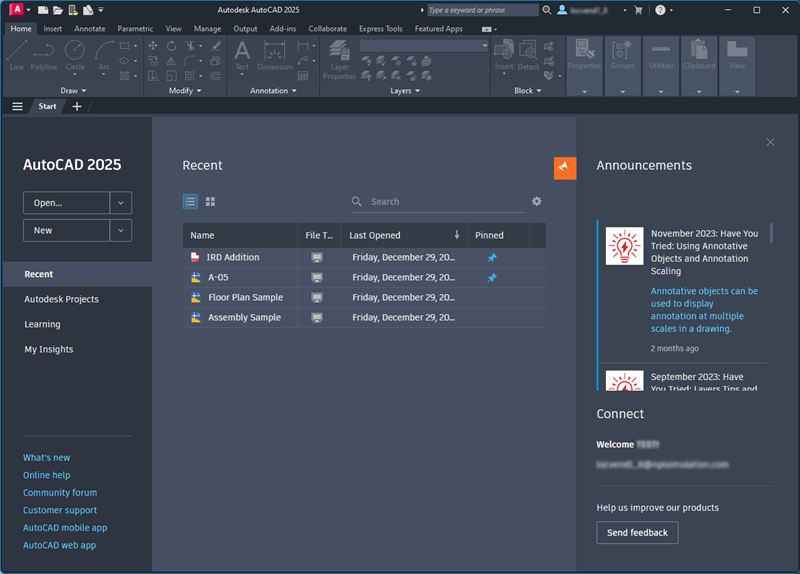Select the Arc tool
800x574 pixels.
point(104,57)
